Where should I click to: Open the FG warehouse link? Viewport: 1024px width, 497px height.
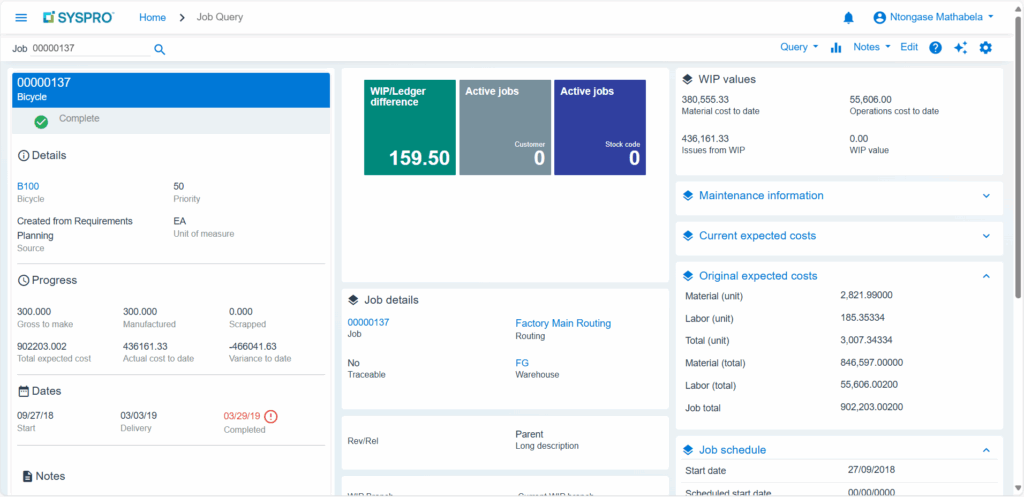(522, 362)
